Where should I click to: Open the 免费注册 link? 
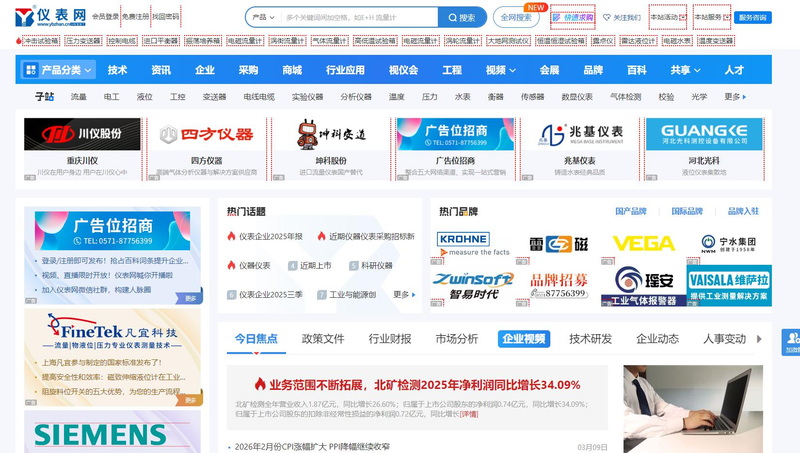click(135, 17)
